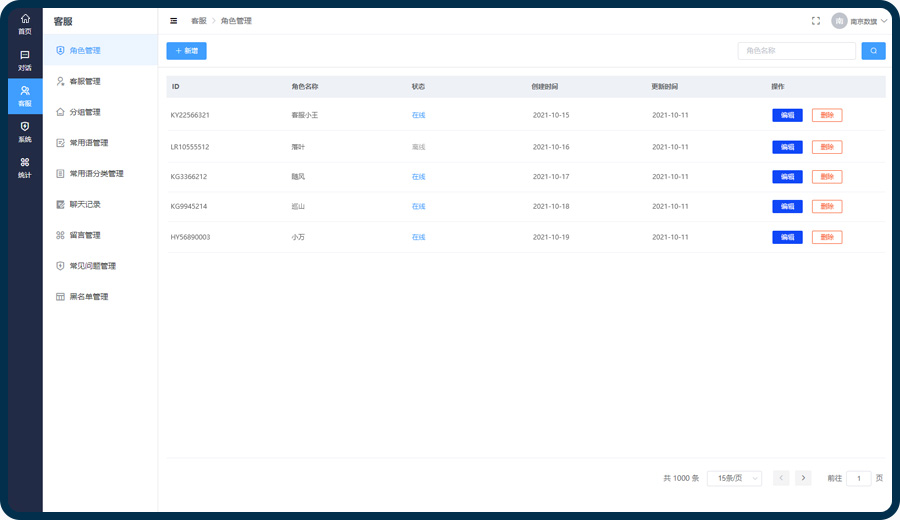
Task: Select 聊天记录 from the side menu
Action: click(x=84, y=204)
